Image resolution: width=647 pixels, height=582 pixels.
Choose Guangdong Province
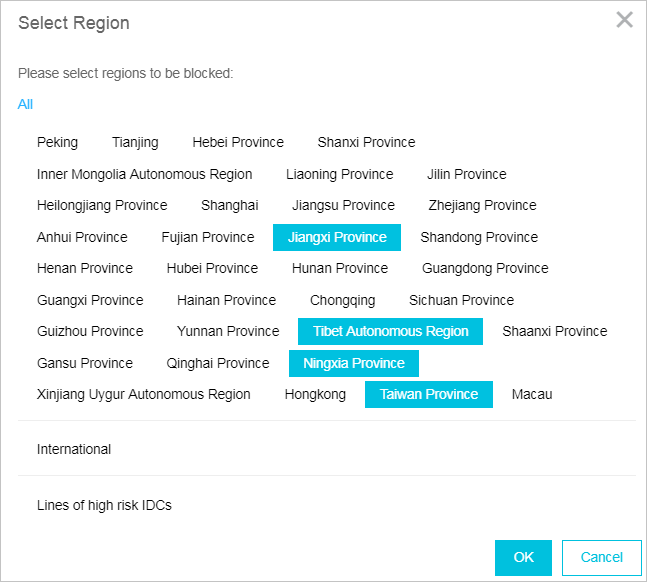click(x=485, y=268)
